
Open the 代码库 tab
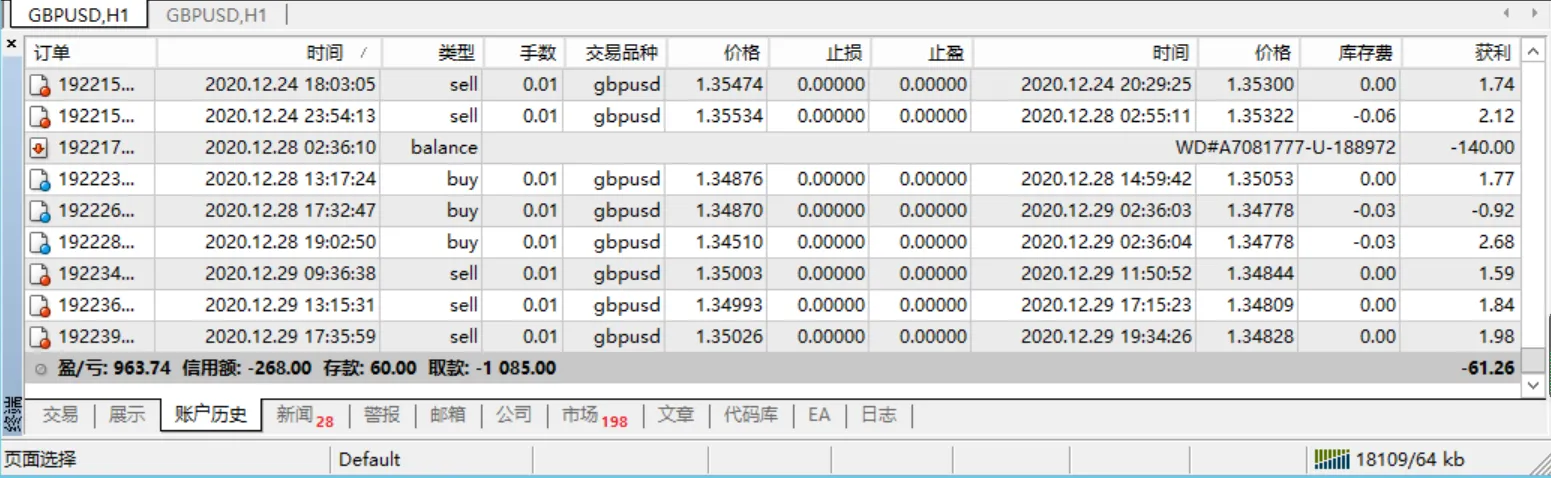coord(750,414)
